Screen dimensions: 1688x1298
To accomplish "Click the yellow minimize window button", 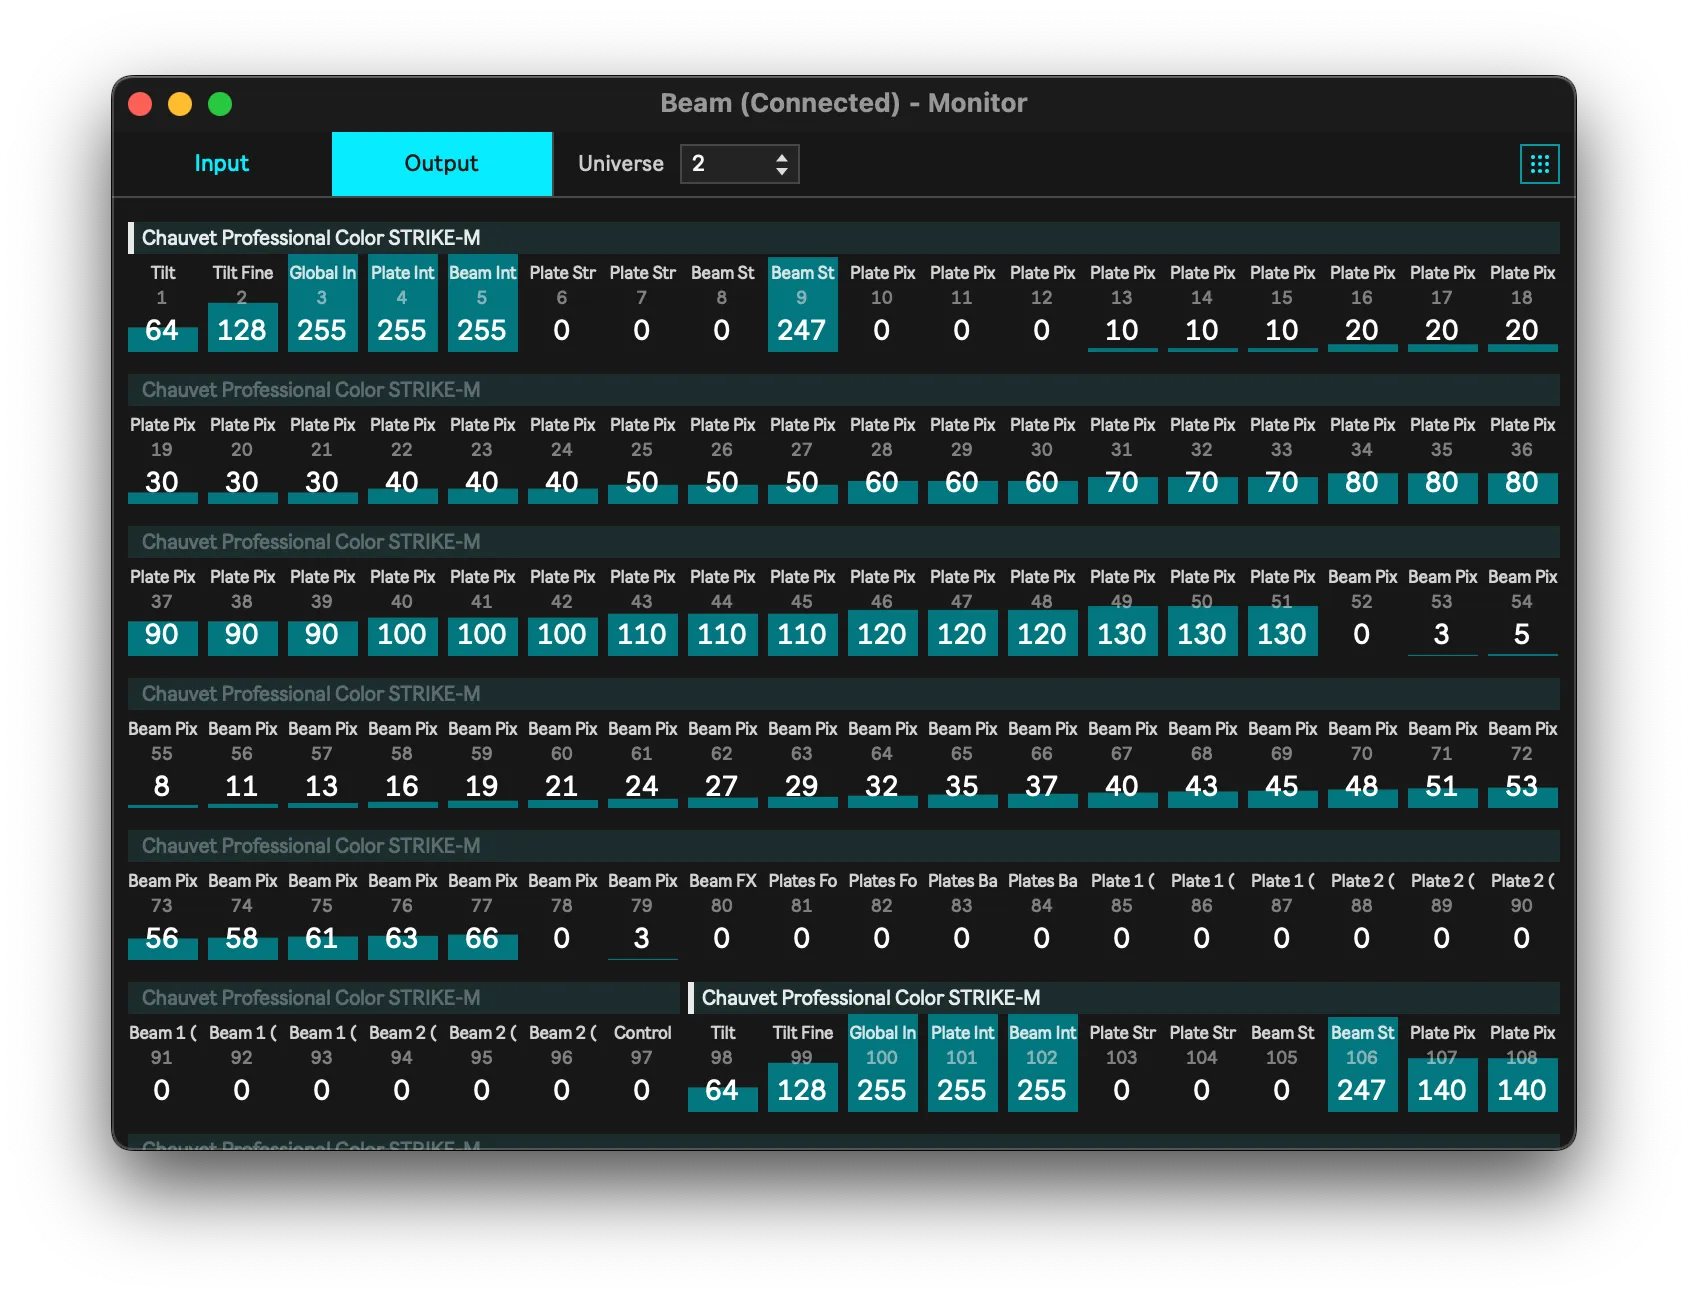I will [180, 104].
